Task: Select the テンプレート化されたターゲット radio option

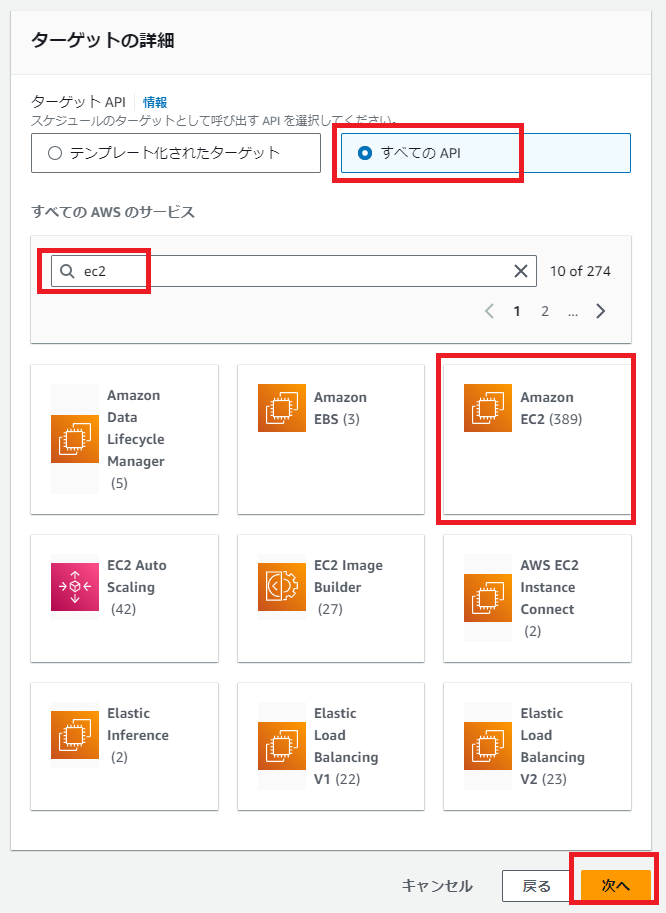Action: click(x=55, y=153)
